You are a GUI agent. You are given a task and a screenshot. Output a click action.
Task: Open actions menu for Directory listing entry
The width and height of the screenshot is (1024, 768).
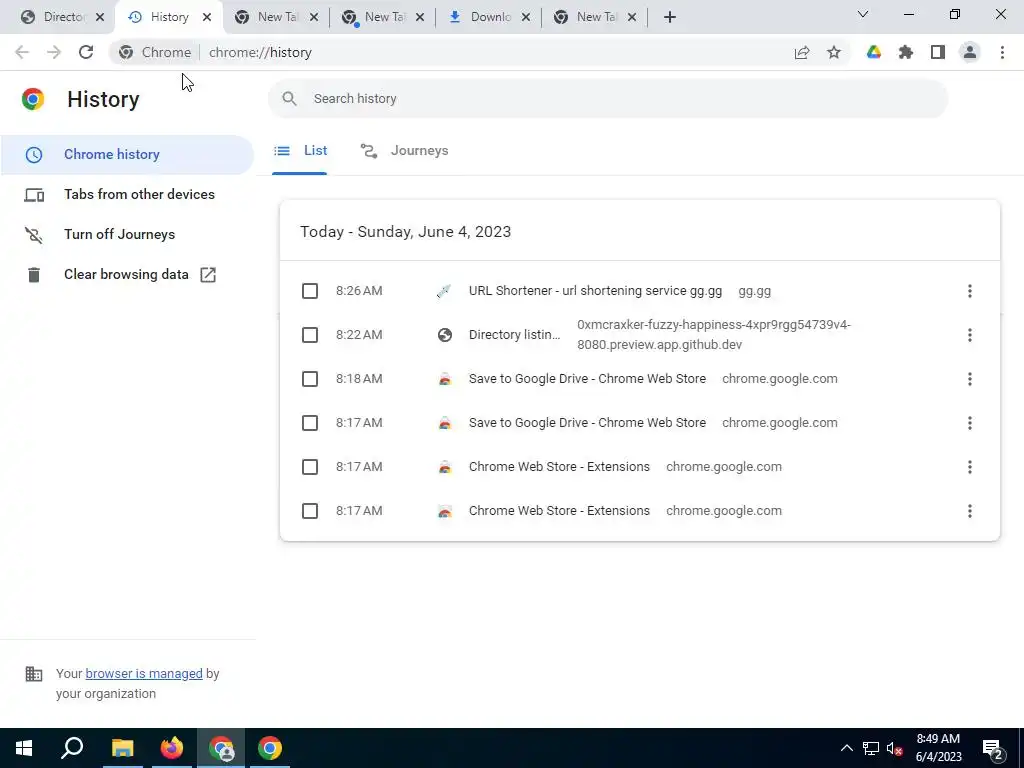970,335
